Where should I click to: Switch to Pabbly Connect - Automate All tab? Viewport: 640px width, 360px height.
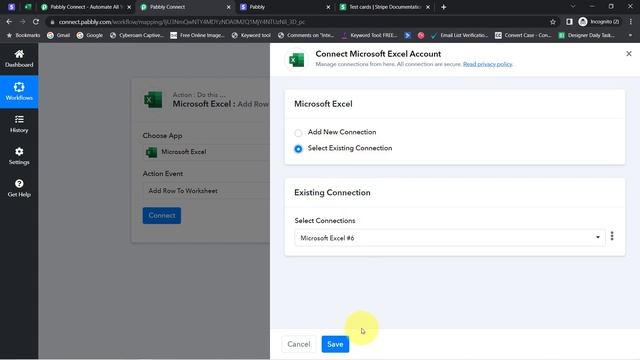pyautogui.click(x=86, y=7)
